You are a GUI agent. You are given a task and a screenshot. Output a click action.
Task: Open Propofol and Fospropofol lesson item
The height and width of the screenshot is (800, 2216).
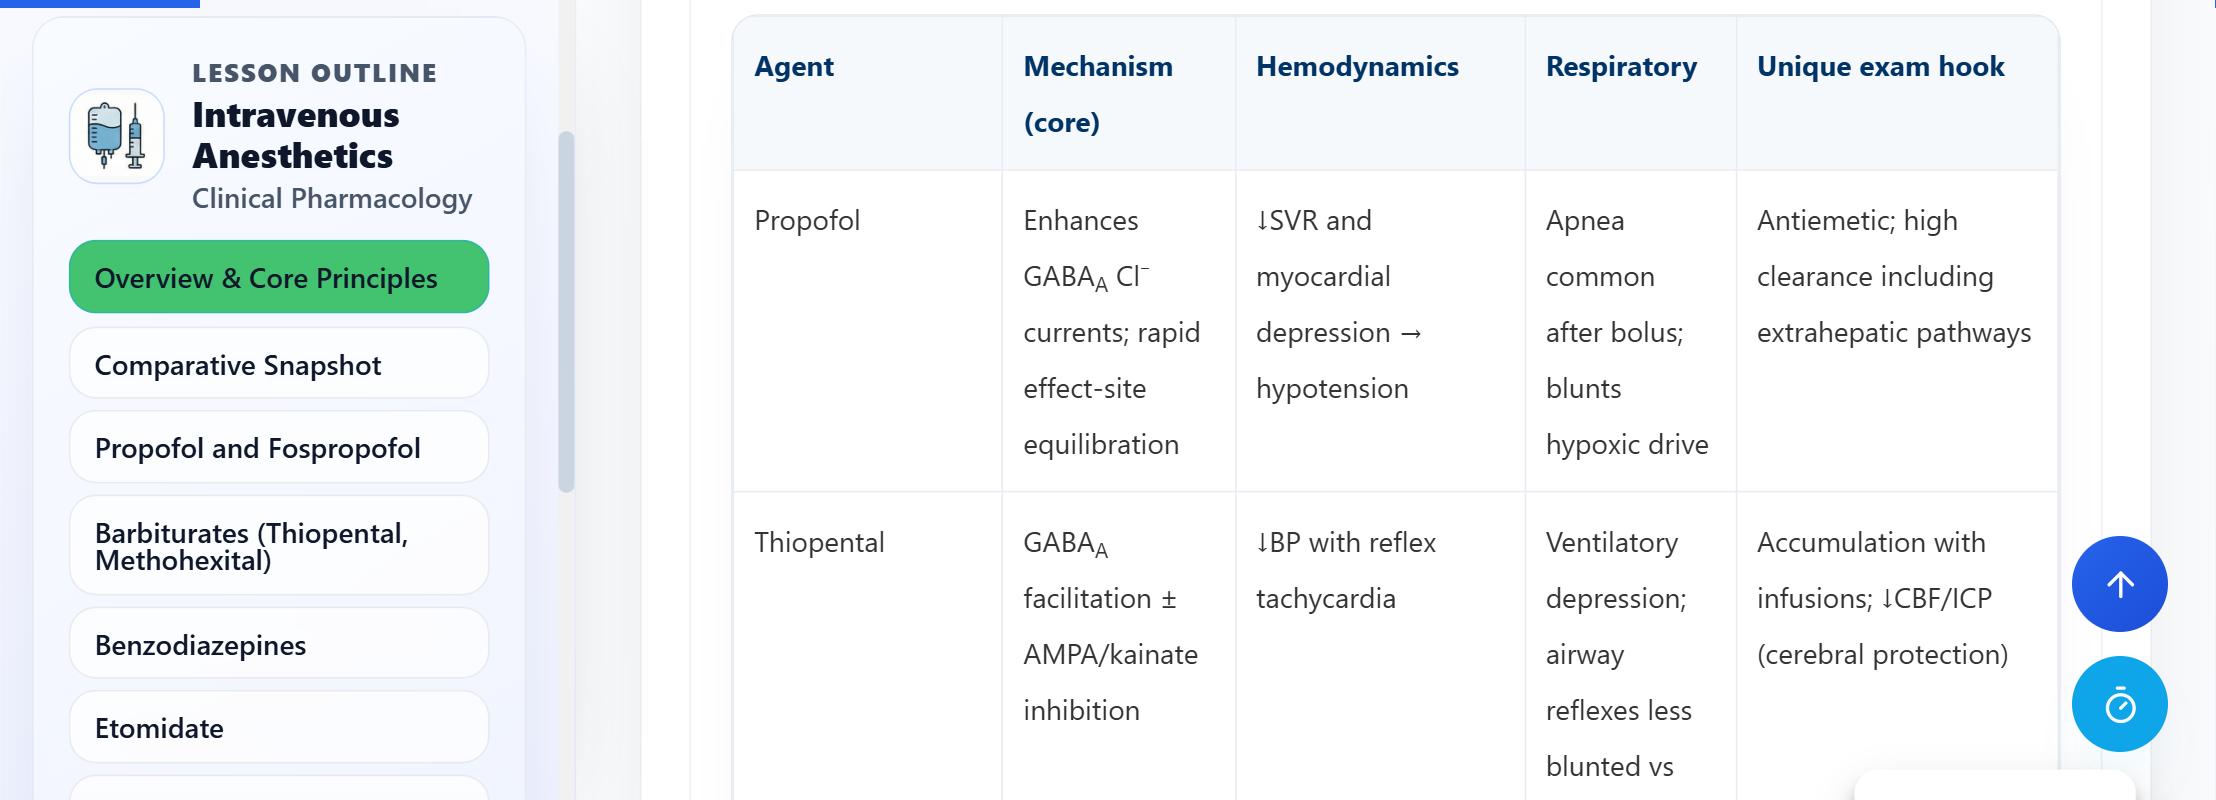point(279,448)
